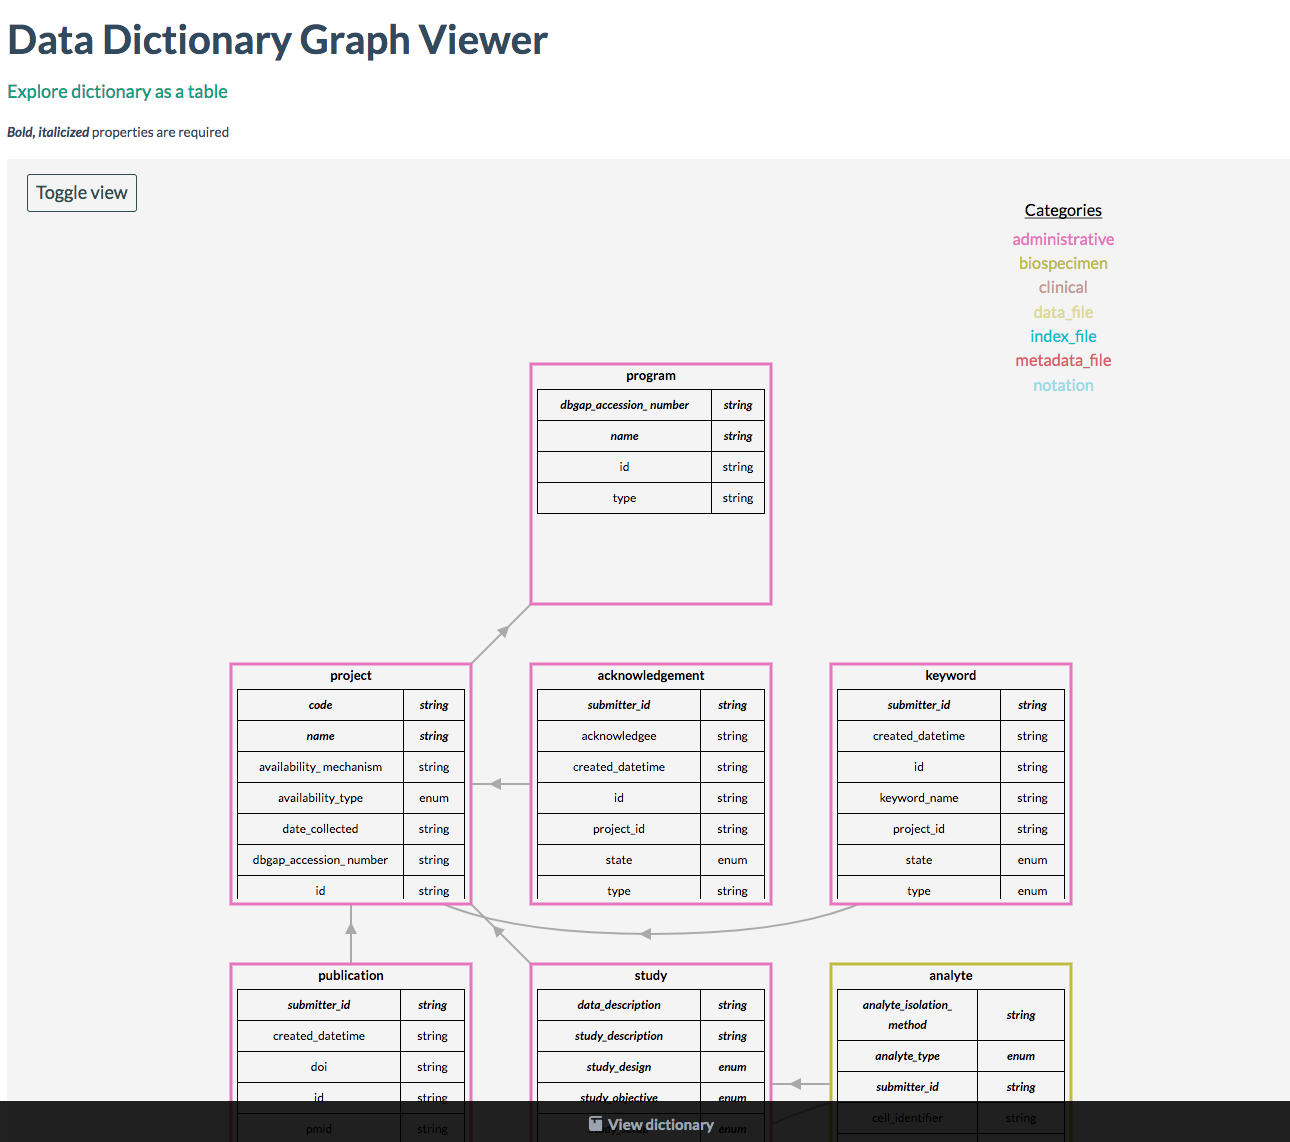Image resolution: width=1290 pixels, height=1142 pixels.
Task: Select the administrative category in legend
Action: [1063, 239]
